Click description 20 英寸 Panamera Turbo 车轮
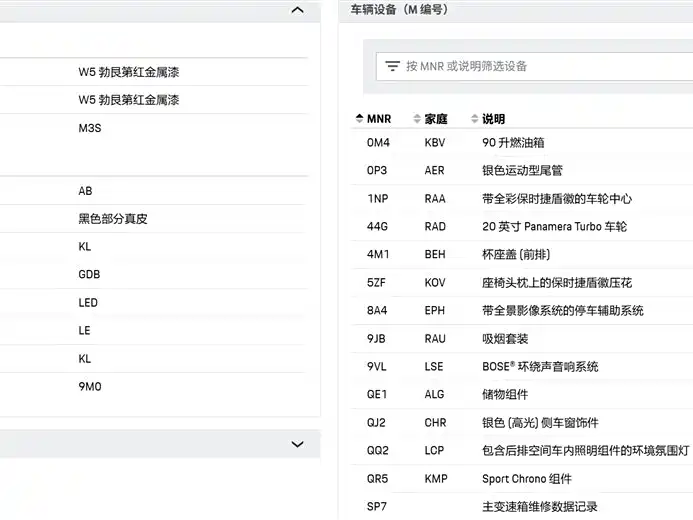Image resolution: width=693 pixels, height=520 pixels. 554,227
